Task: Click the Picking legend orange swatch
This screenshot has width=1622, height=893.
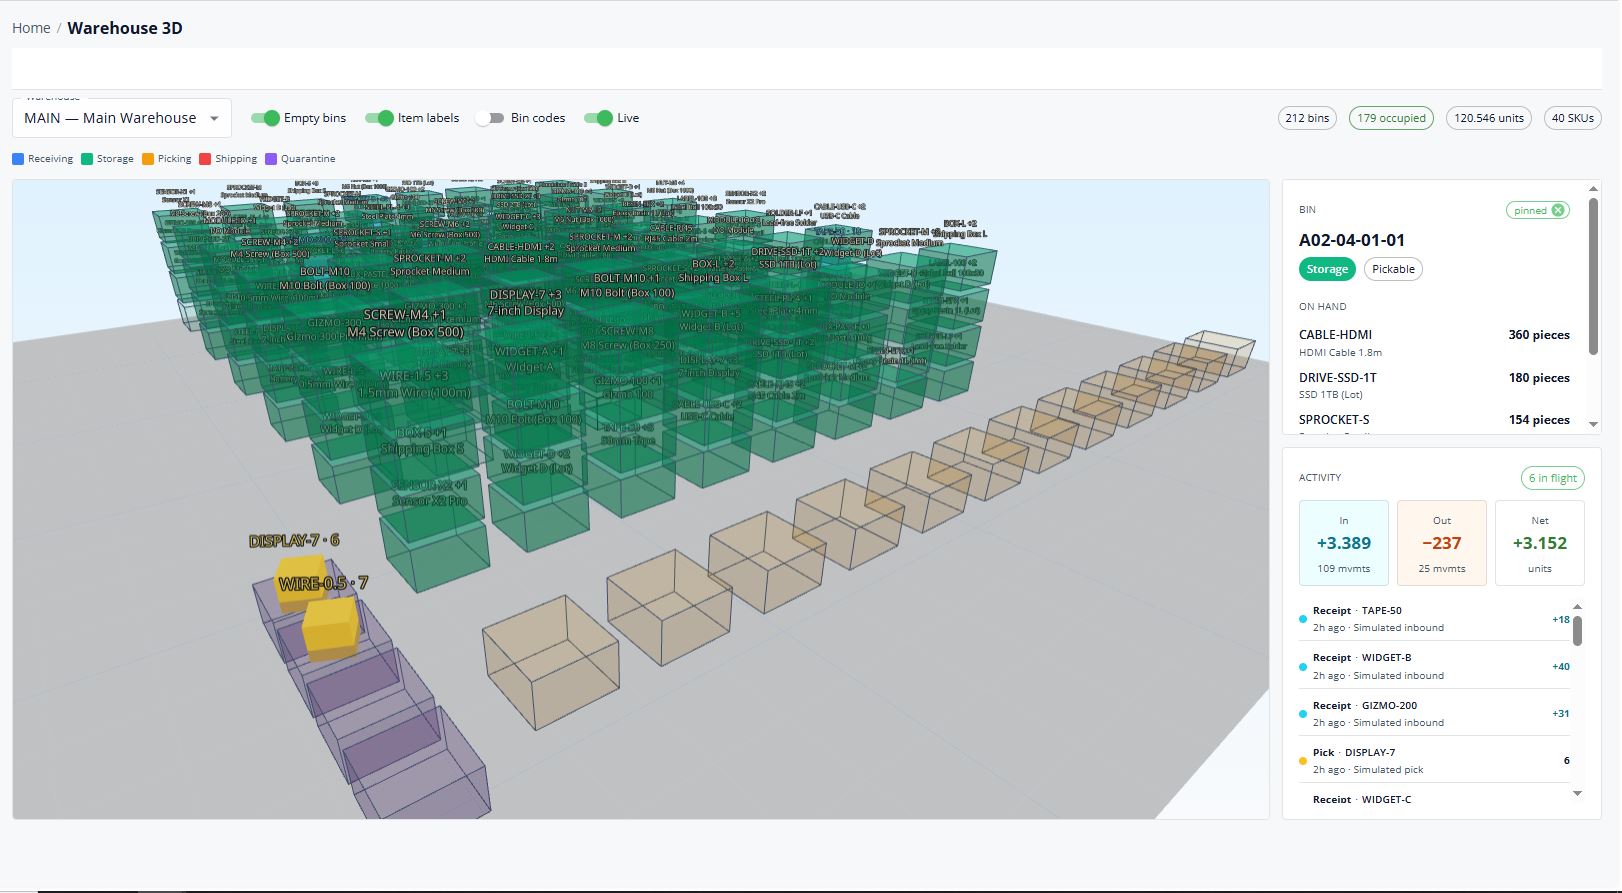Action: (148, 159)
